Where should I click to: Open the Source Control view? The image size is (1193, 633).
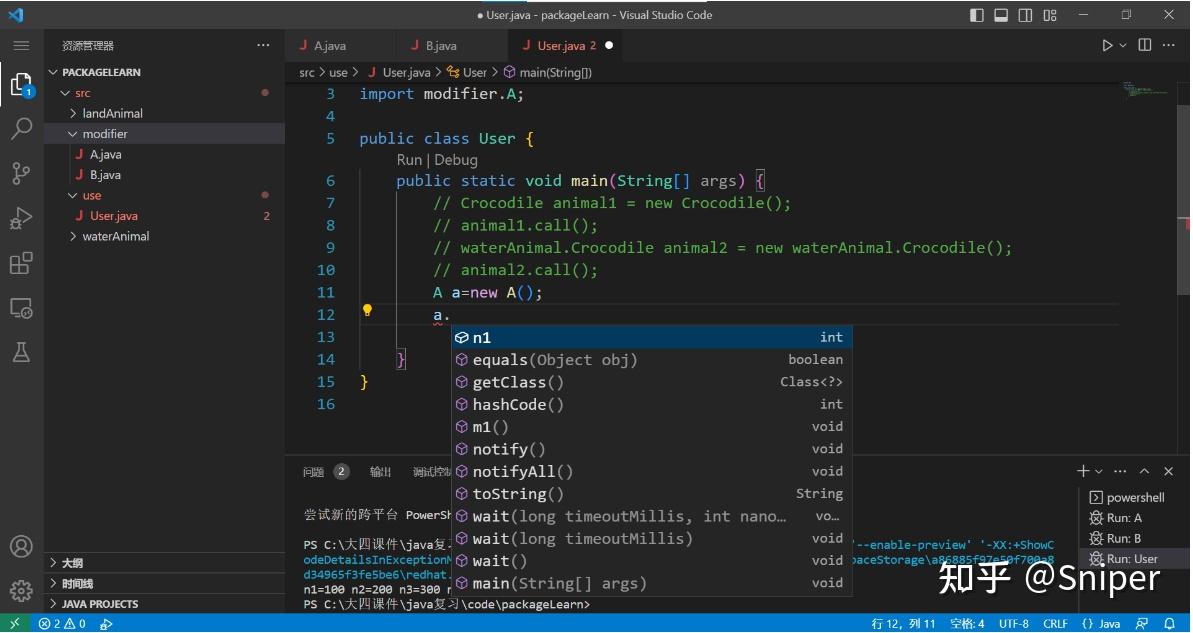[x=21, y=173]
